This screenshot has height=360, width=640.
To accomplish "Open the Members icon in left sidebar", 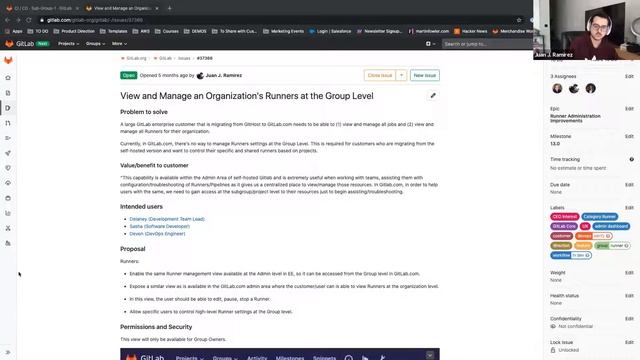I will [x=8, y=243].
